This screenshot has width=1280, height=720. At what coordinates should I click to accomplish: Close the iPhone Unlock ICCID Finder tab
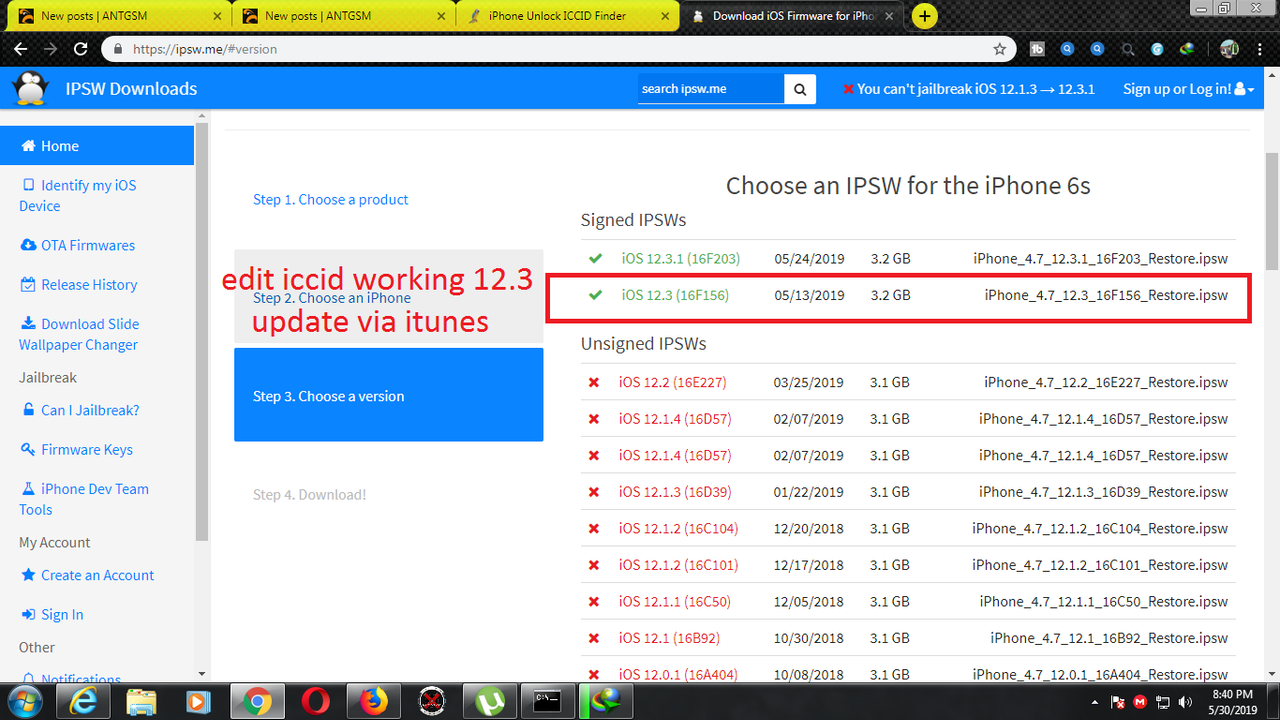coord(664,16)
